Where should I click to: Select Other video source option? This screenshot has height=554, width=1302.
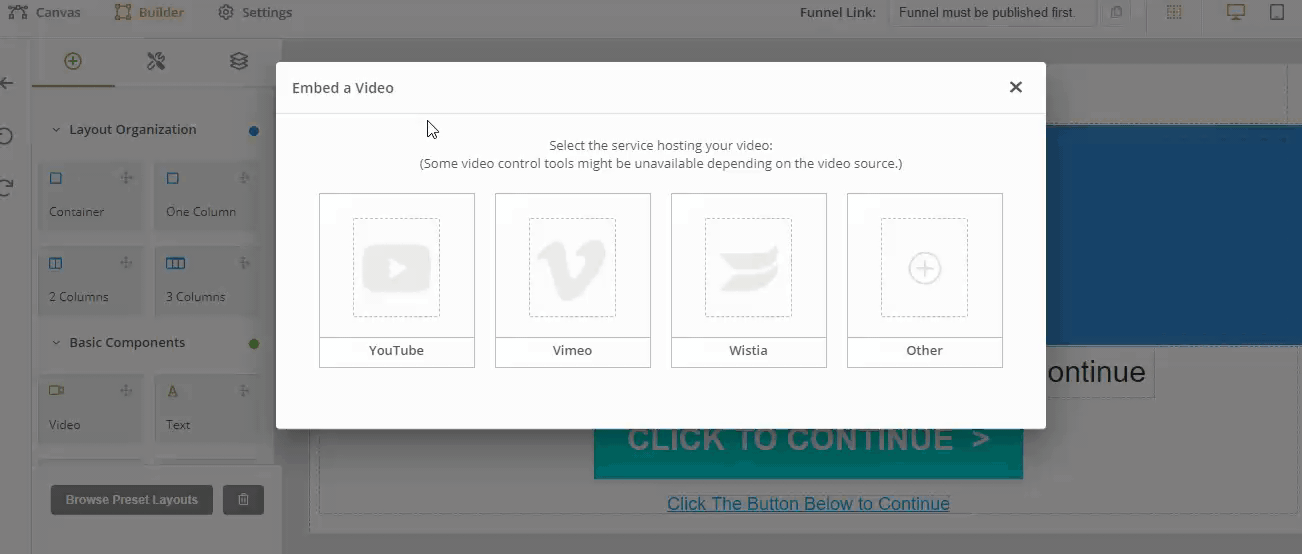pos(925,280)
